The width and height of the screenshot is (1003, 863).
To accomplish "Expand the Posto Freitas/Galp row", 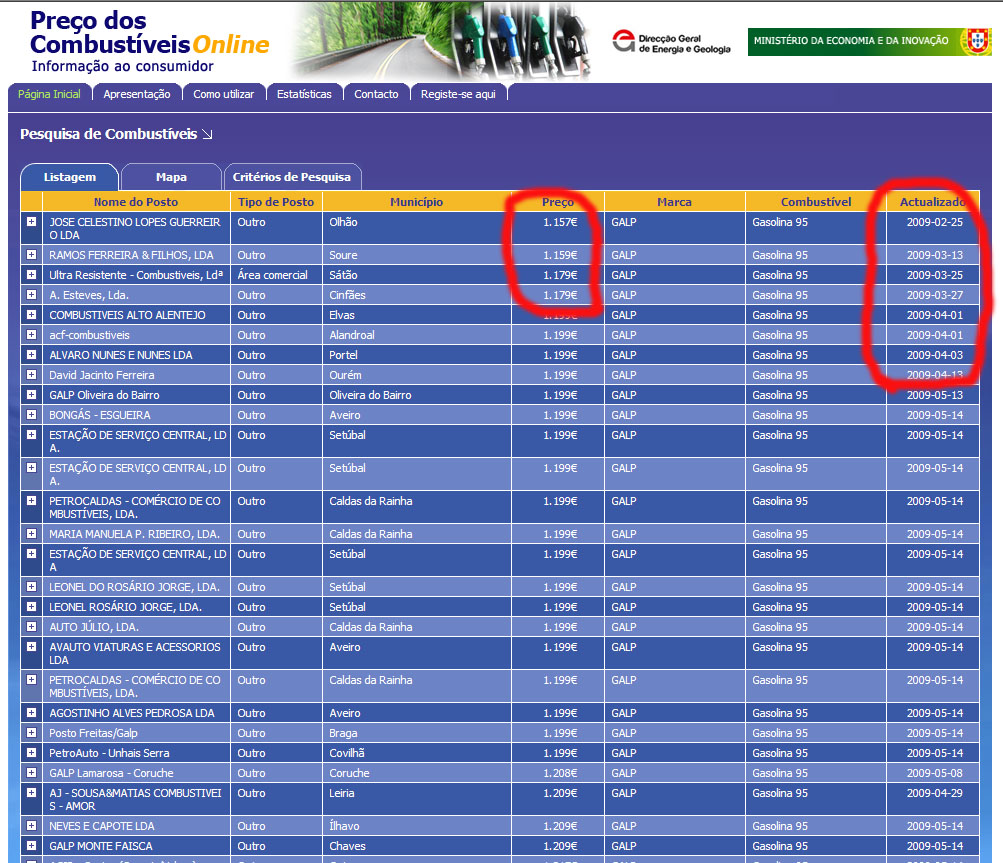I will pyautogui.click(x=31, y=732).
